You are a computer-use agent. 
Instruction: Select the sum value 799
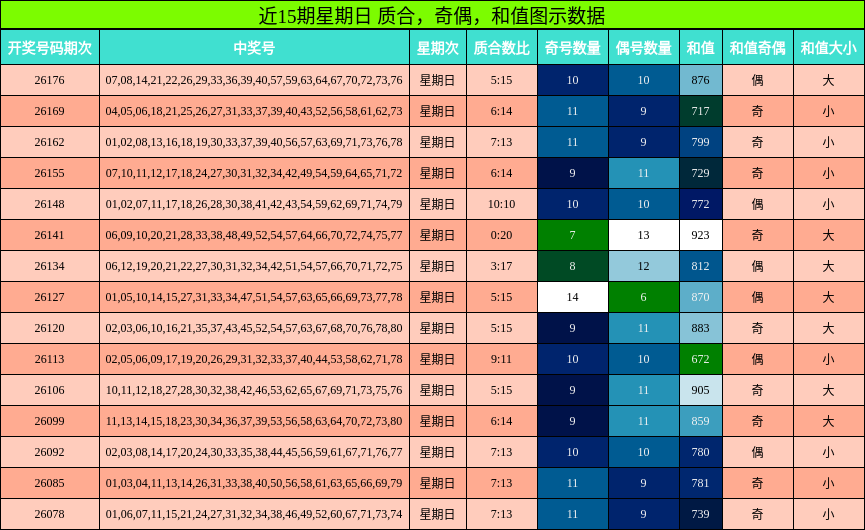coord(701,142)
